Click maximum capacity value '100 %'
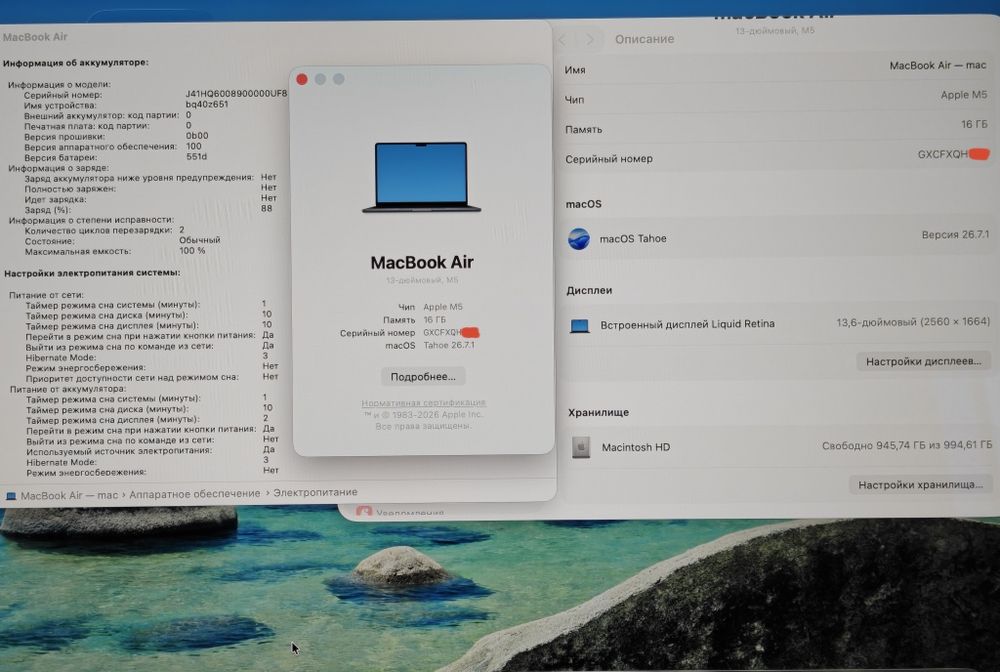 tap(192, 251)
